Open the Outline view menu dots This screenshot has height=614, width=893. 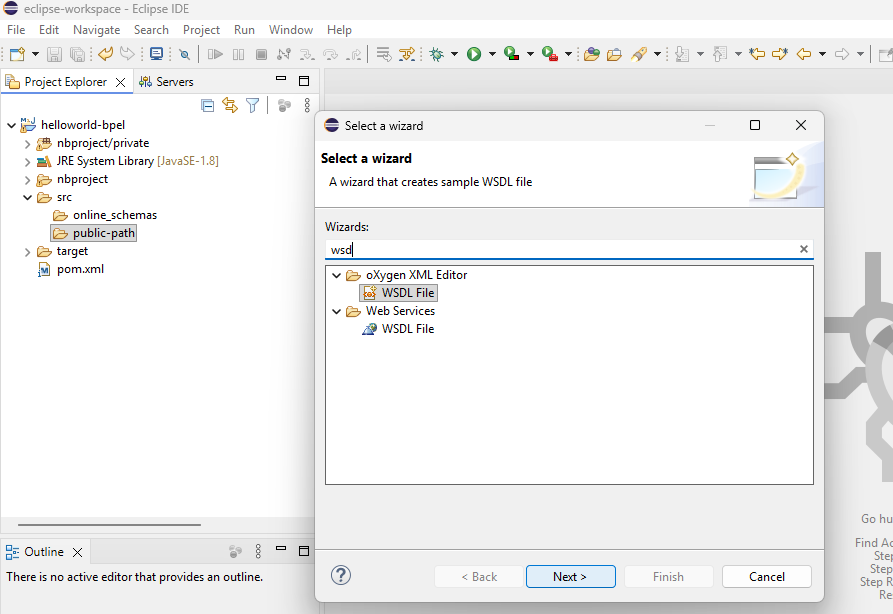click(258, 551)
